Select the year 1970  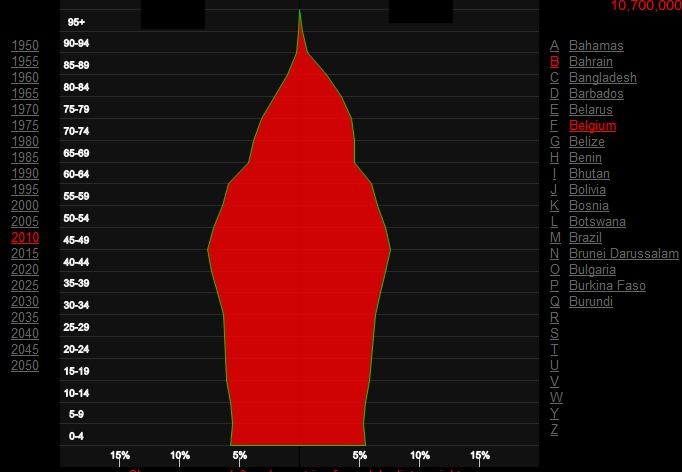point(25,109)
